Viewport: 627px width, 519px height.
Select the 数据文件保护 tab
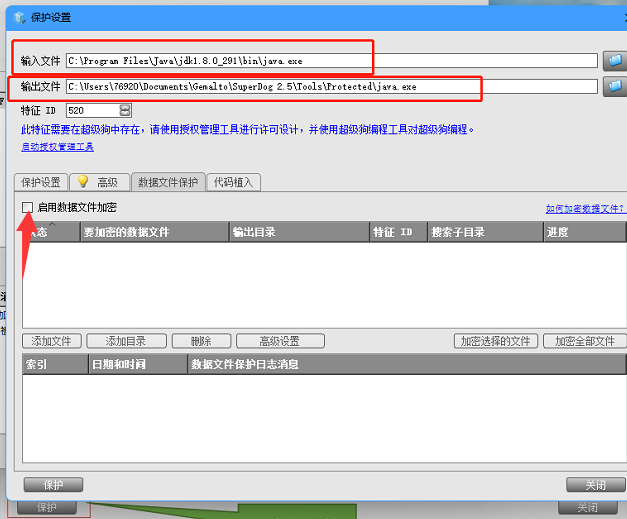coord(168,182)
